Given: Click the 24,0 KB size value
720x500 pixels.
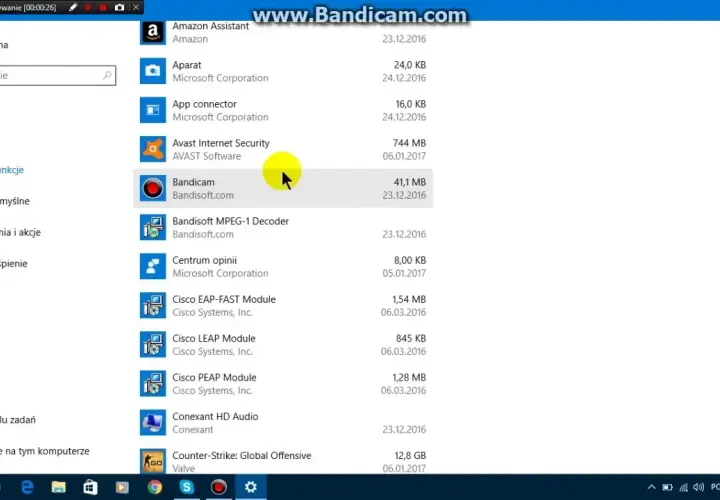Looking at the screenshot, I should (410, 65).
